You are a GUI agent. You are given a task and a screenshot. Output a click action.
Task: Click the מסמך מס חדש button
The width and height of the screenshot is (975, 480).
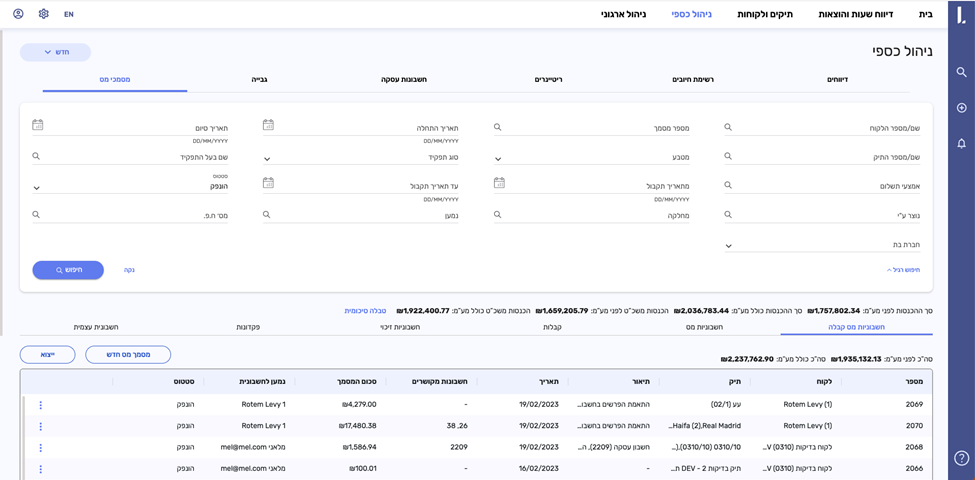[x=128, y=355]
